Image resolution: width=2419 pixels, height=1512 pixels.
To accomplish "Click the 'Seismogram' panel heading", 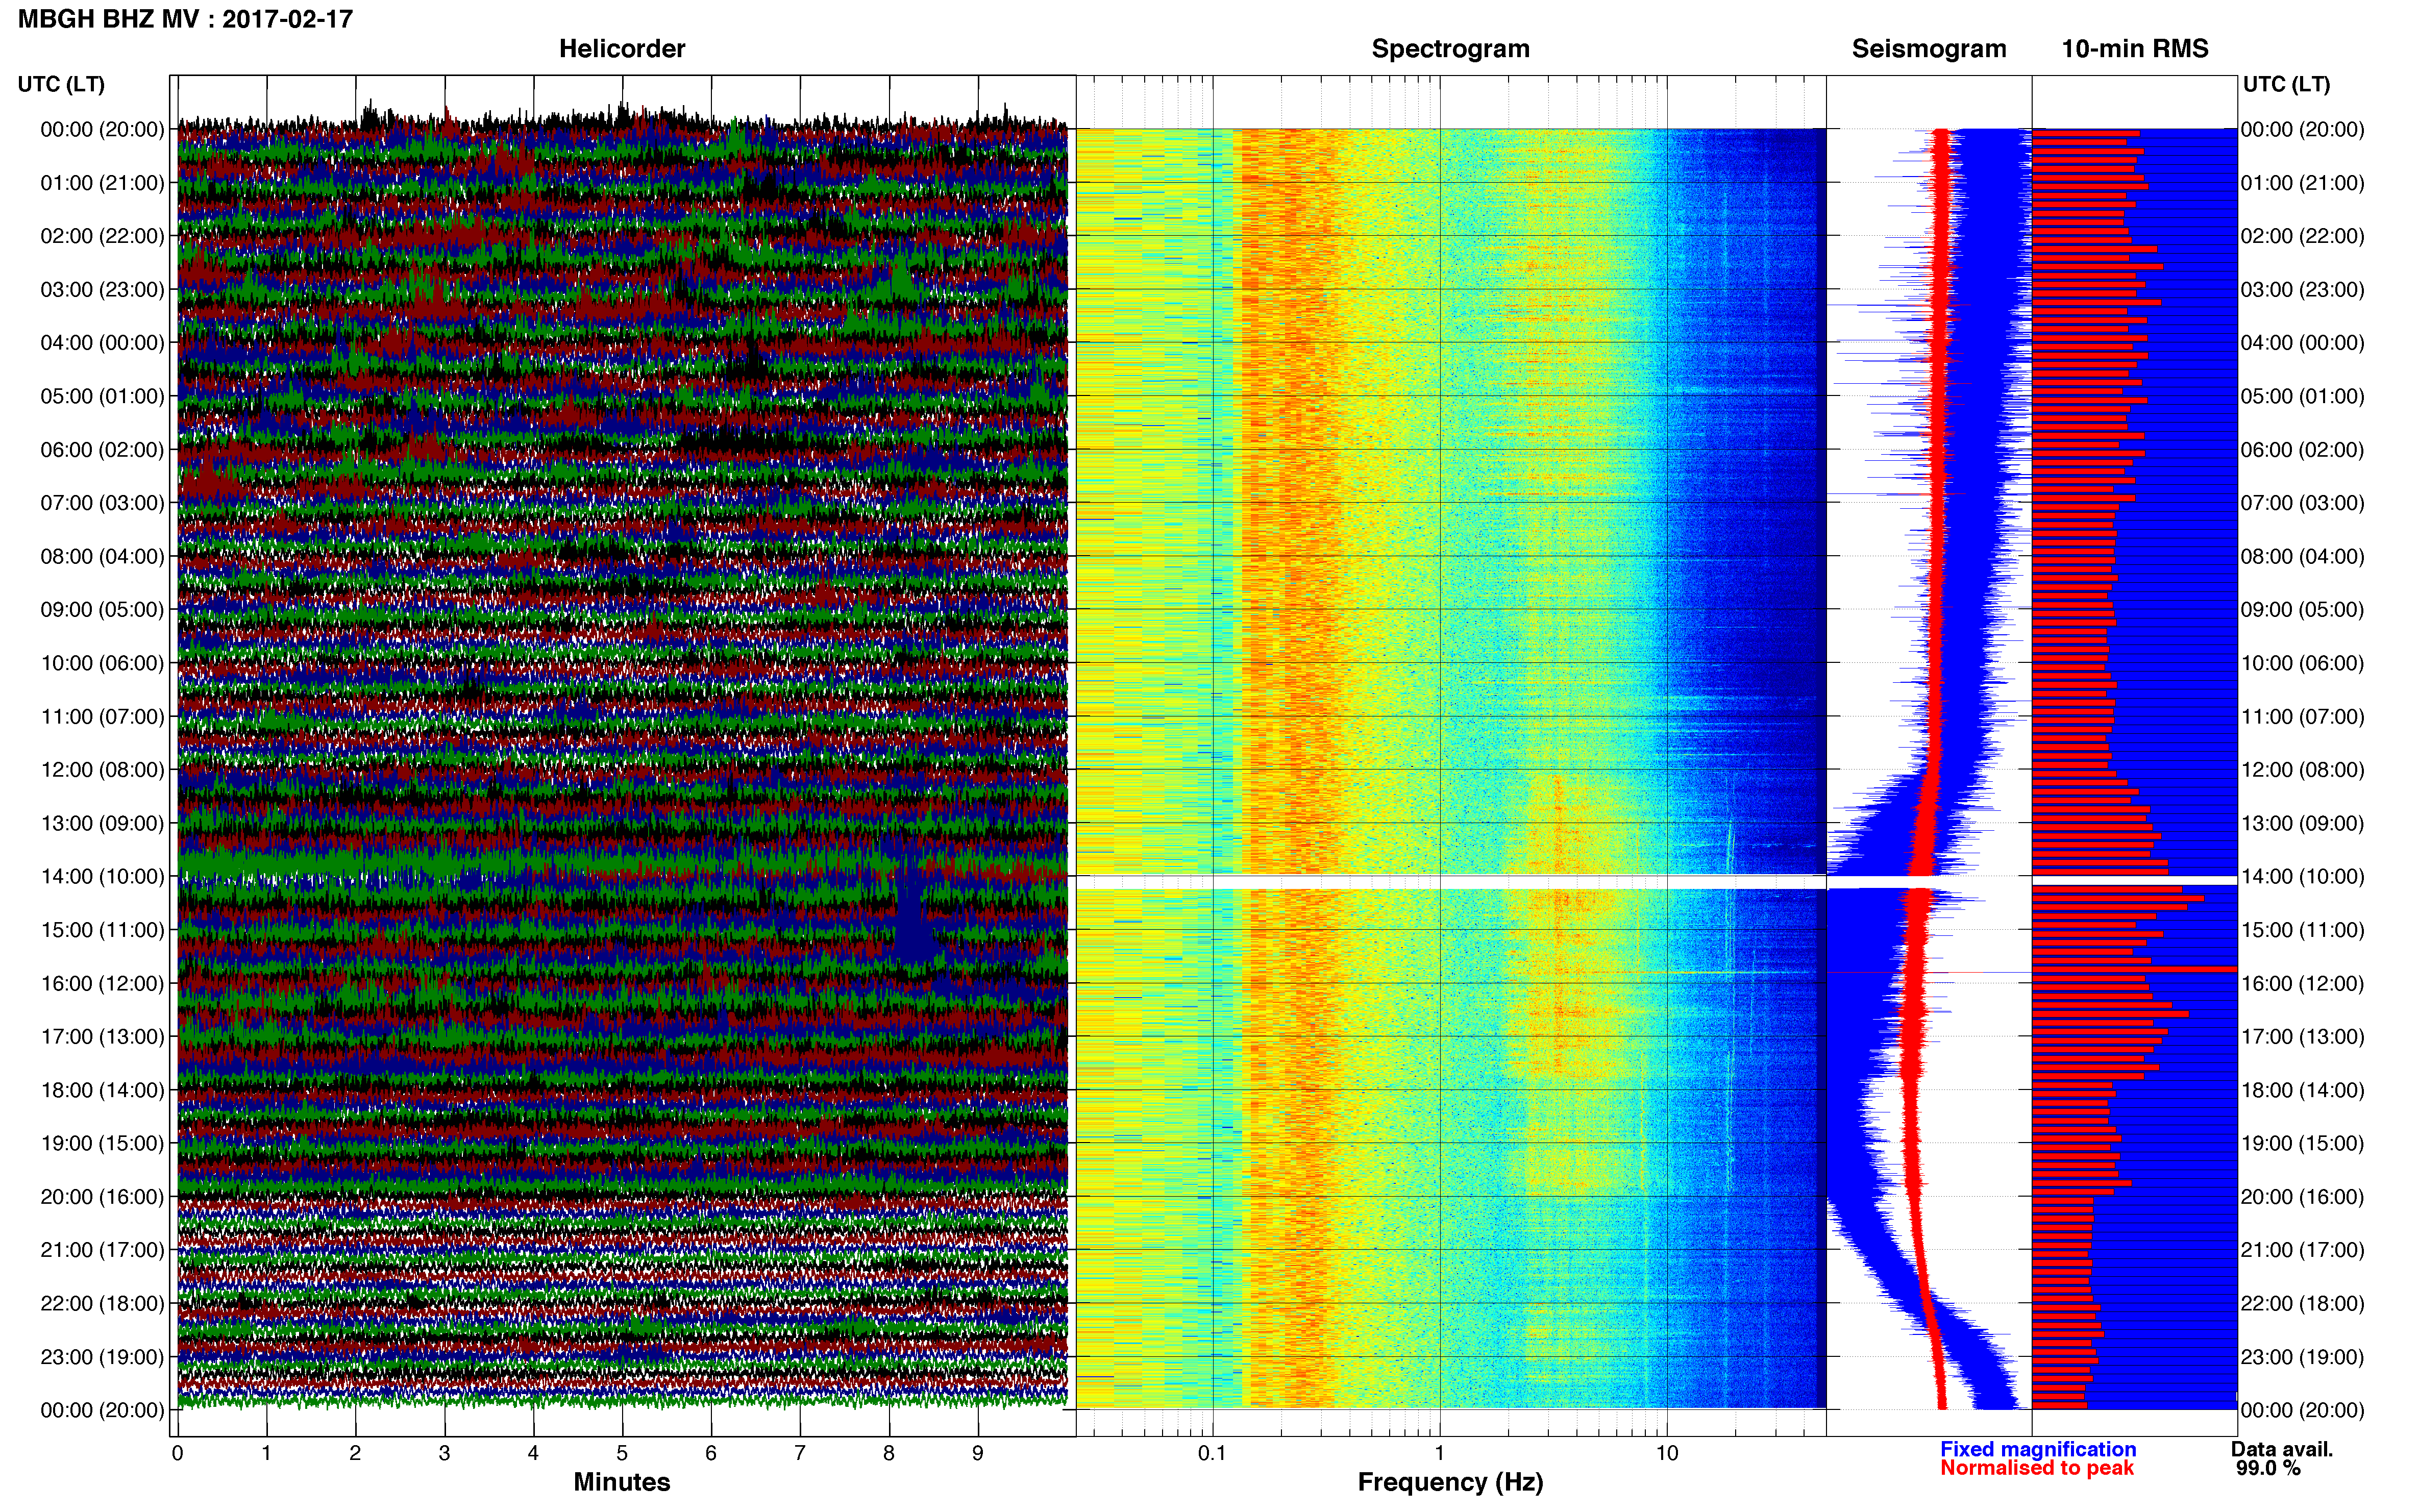I will [x=1929, y=49].
